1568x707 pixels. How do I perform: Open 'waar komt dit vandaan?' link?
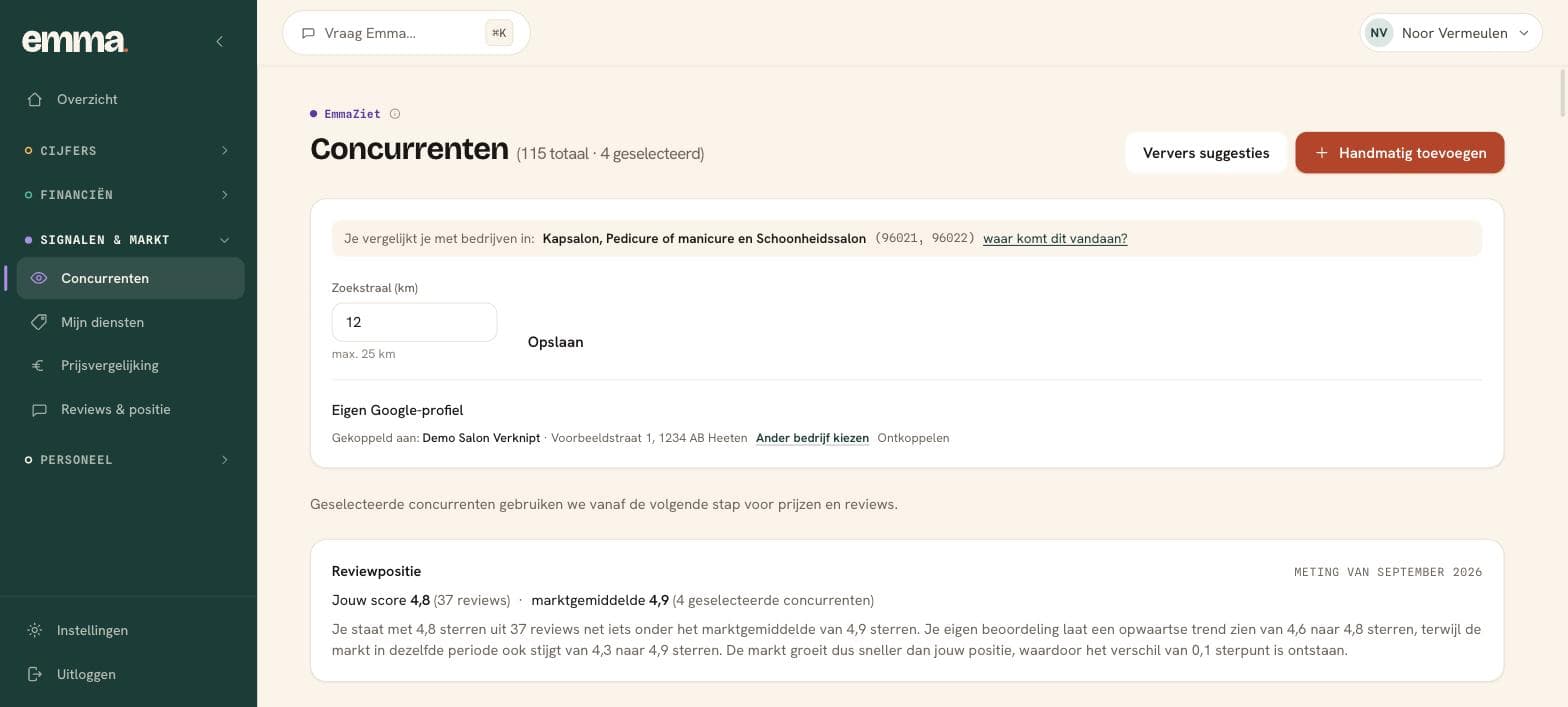(1055, 239)
